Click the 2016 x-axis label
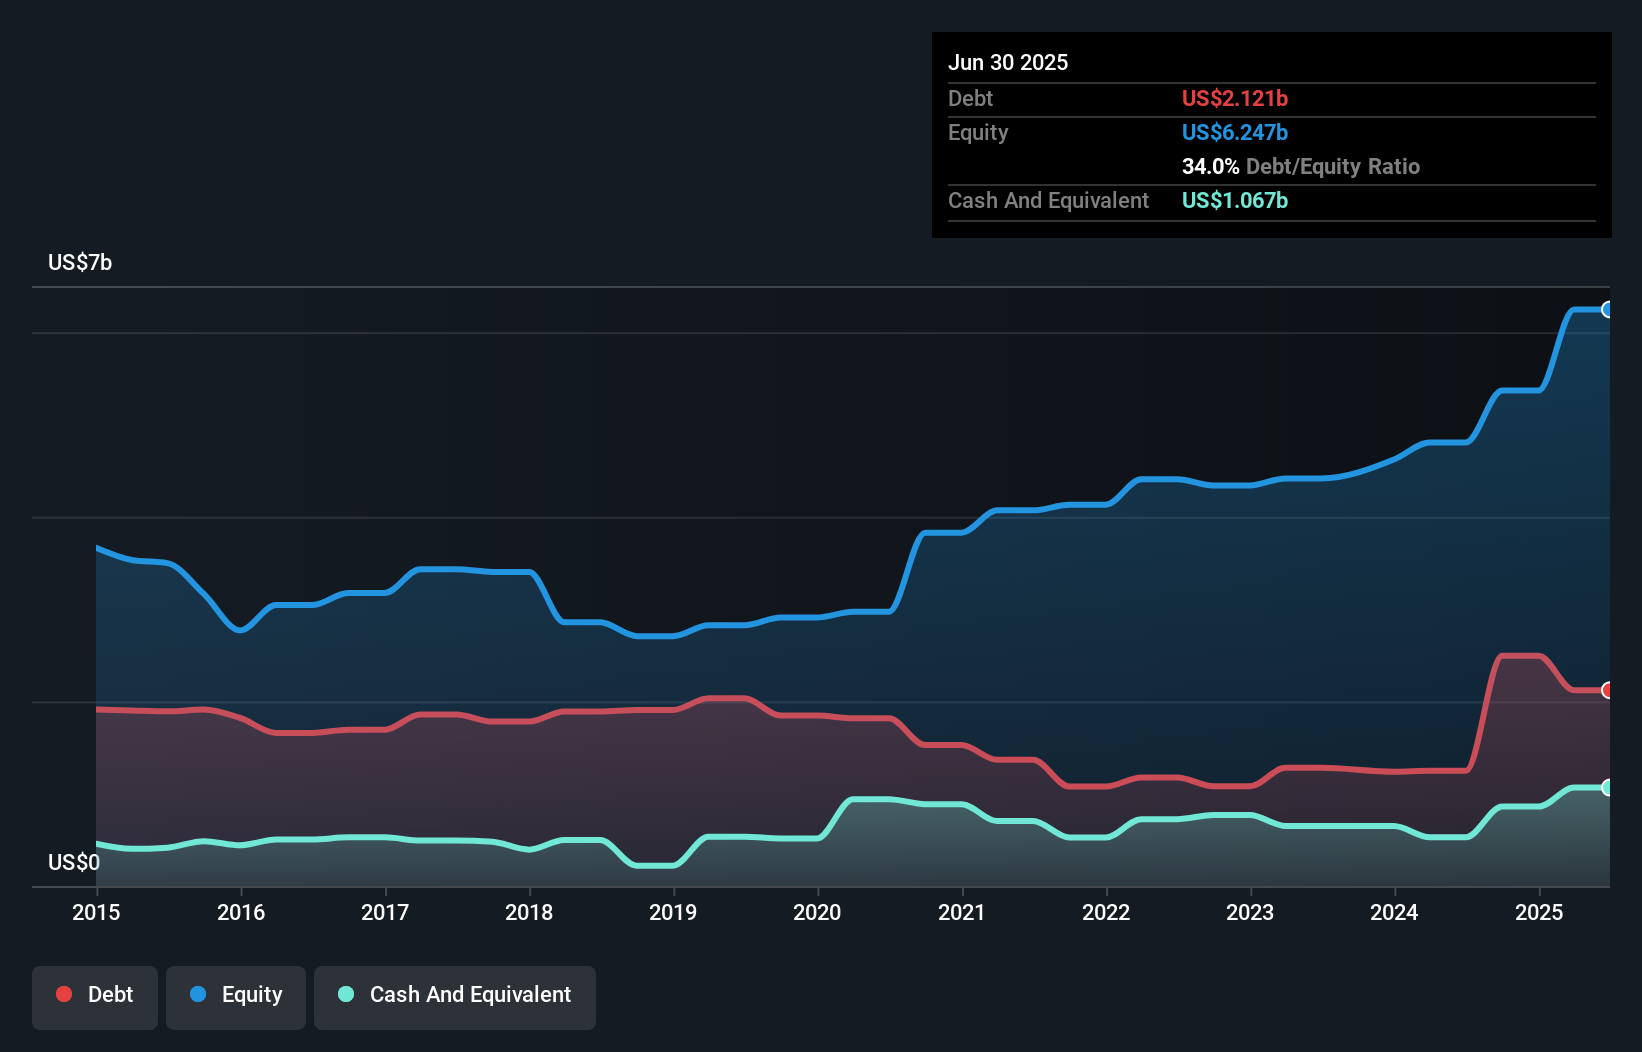 tap(241, 912)
